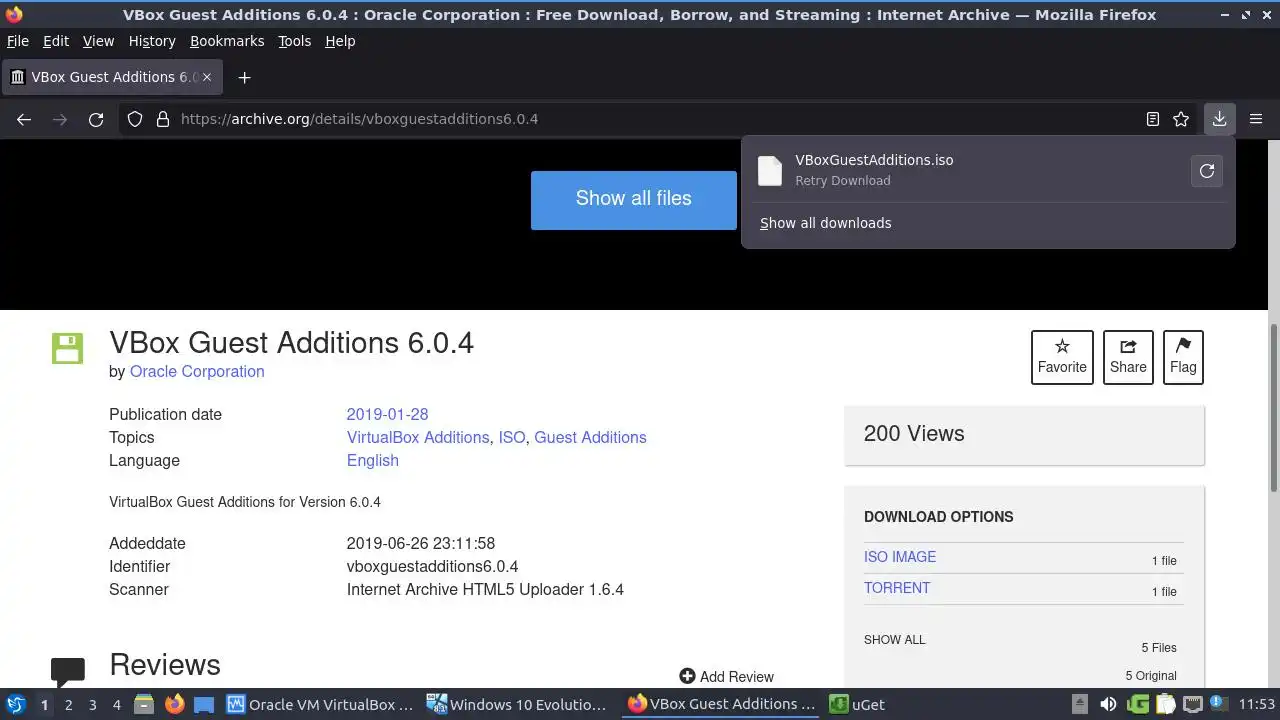Click Show all downloads
Screen dimensions: 1280x720
point(826,223)
